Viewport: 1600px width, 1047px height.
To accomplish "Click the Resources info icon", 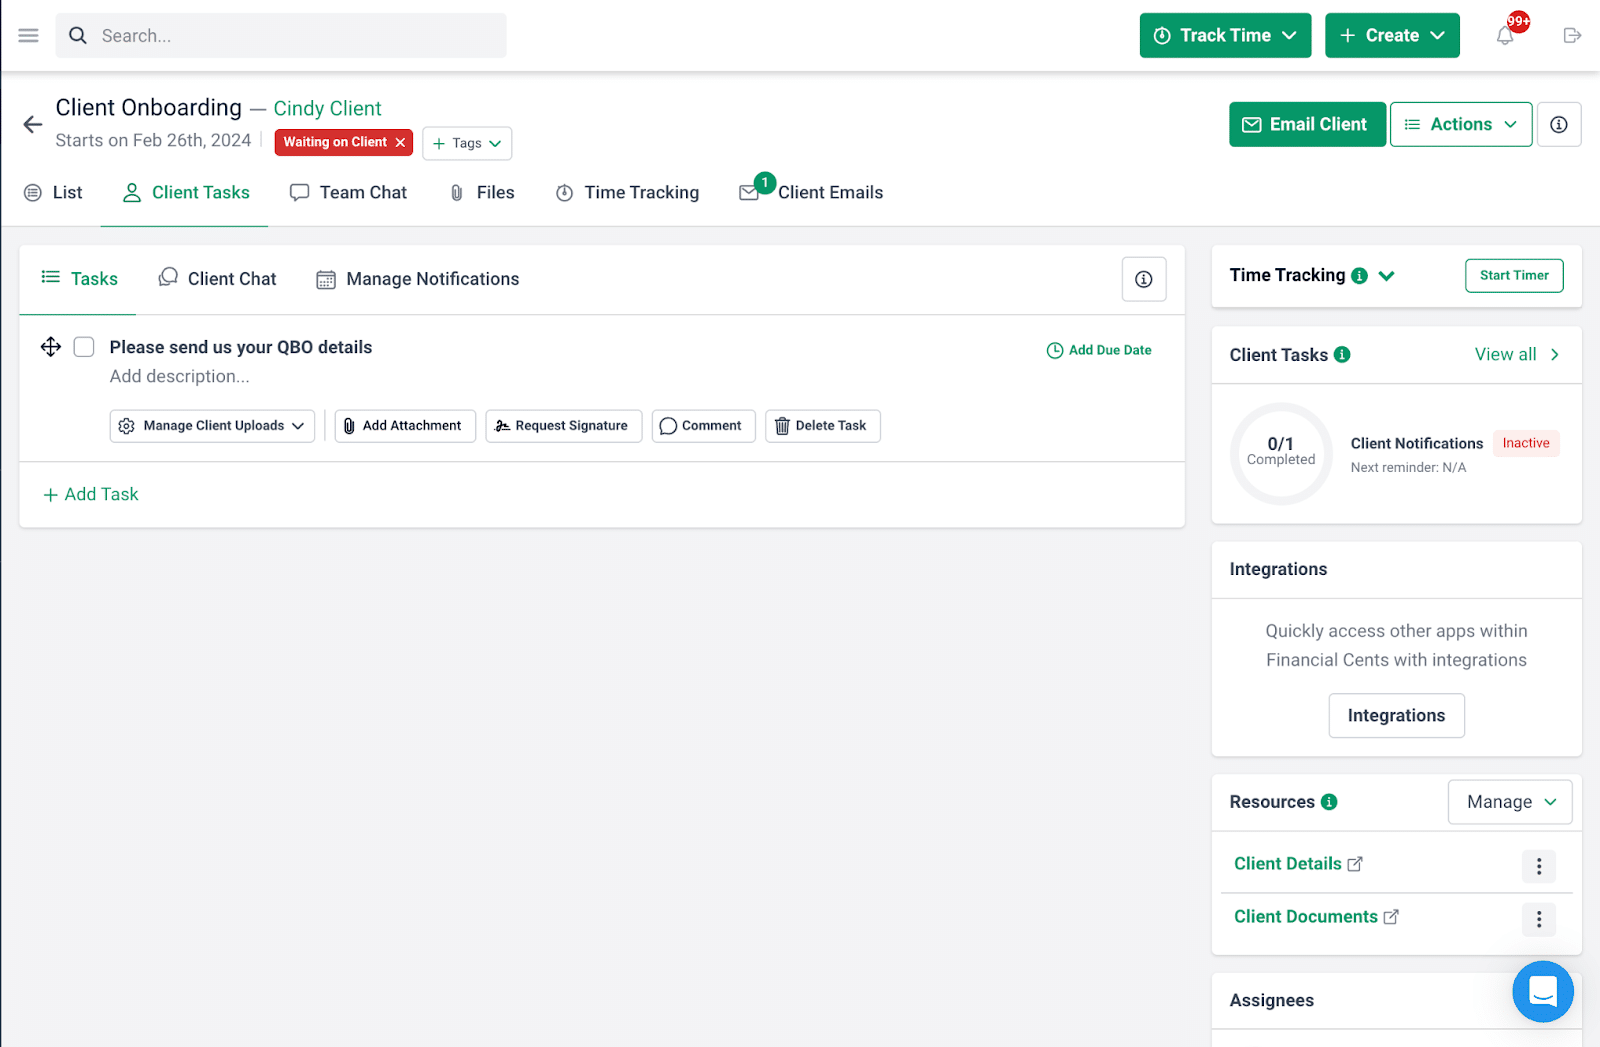I will (1329, 802).
